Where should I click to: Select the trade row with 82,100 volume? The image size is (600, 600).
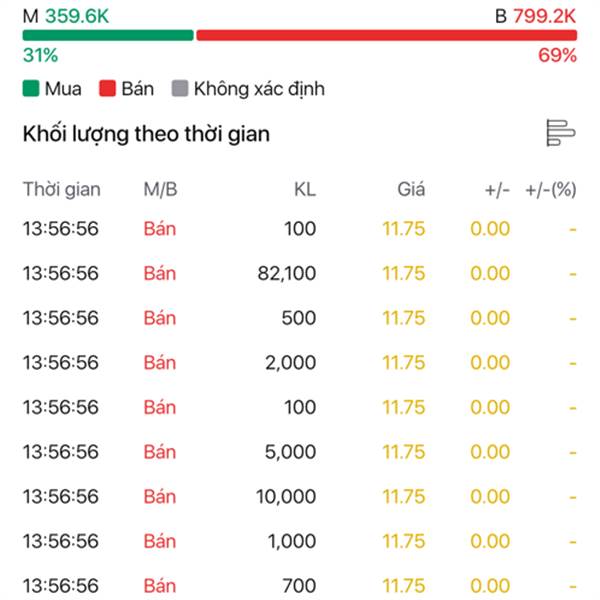[x=300, y=273]
